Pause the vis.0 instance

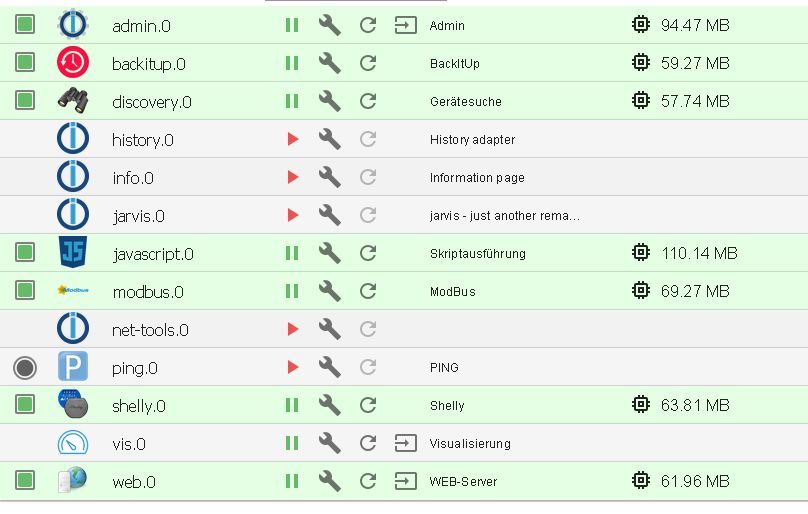pyautogui.click(x=292, y=443)
